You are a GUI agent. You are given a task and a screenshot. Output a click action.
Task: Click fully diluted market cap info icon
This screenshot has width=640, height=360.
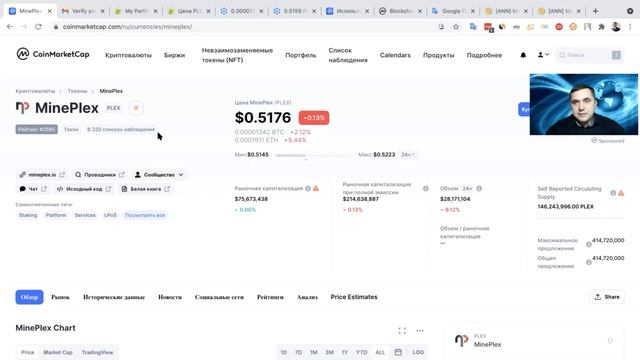point(426,188)
